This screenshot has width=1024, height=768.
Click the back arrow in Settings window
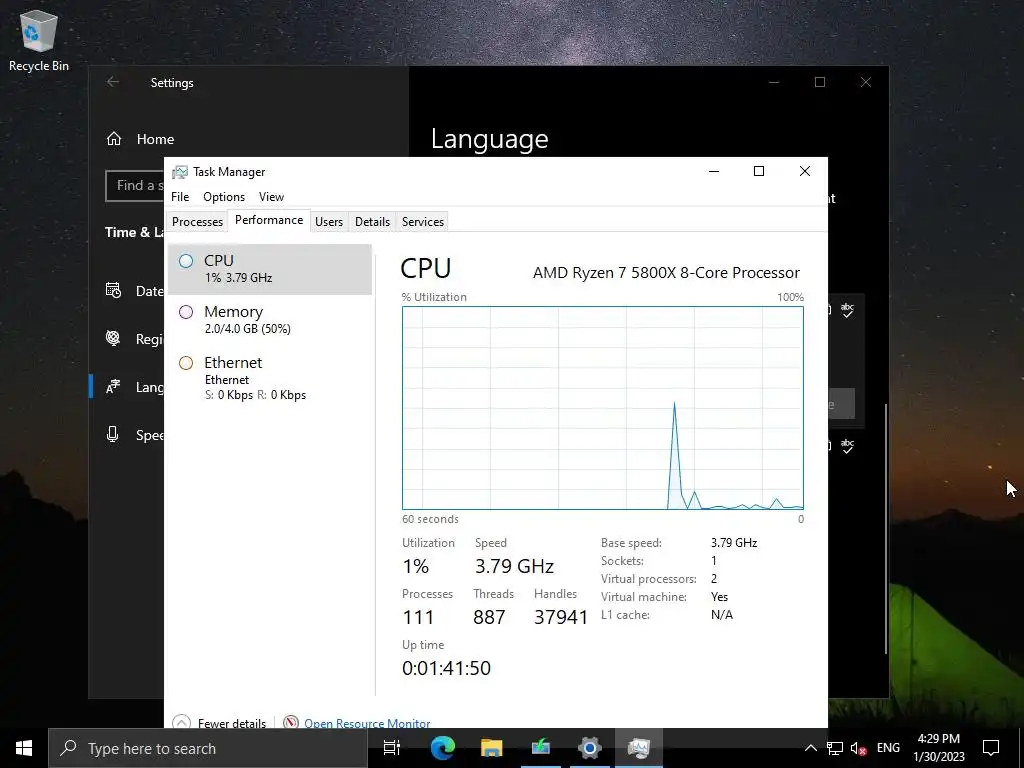[113, 82]
